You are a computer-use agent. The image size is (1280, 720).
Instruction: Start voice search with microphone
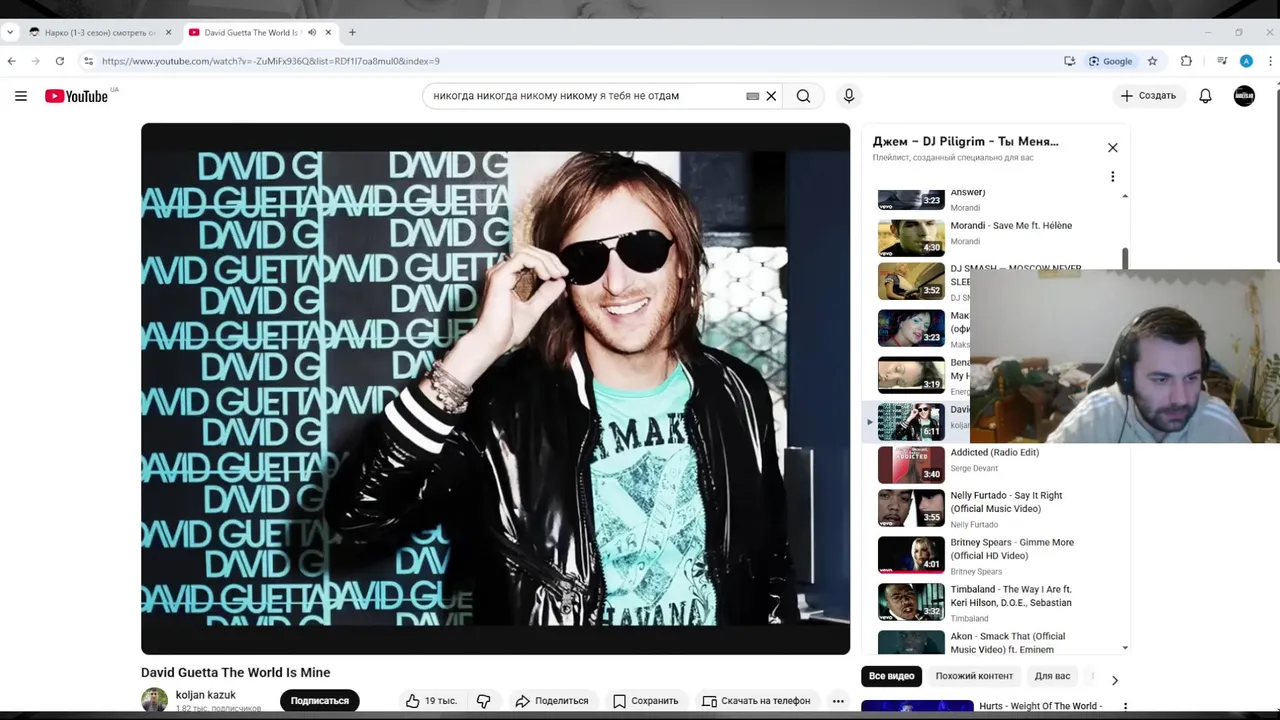tap(849, 96)
